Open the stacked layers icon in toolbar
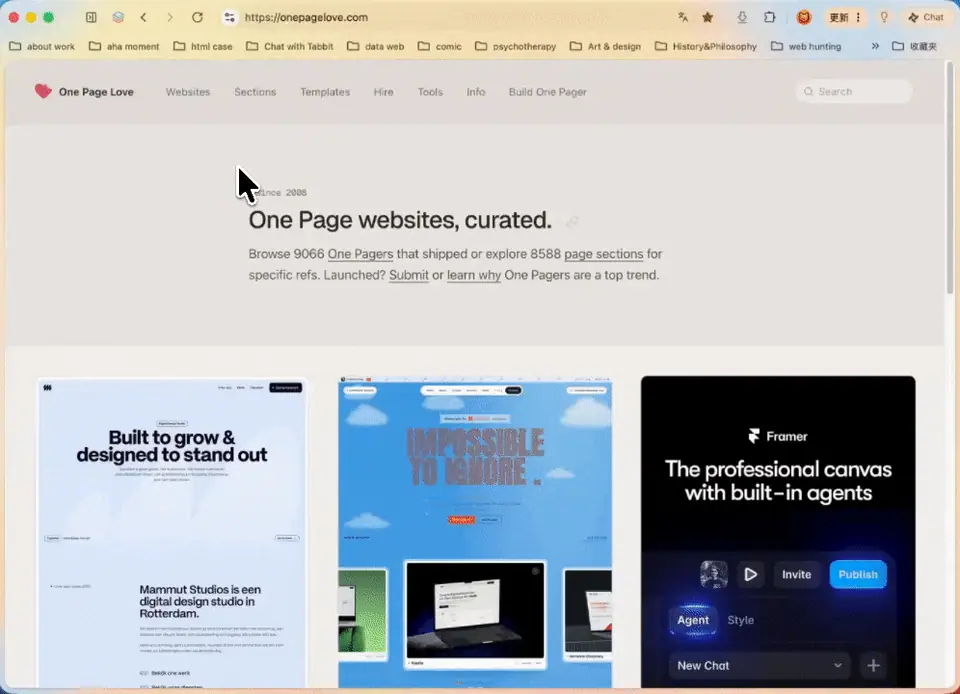Screen dimensions: 960x694 coord(118,17)
